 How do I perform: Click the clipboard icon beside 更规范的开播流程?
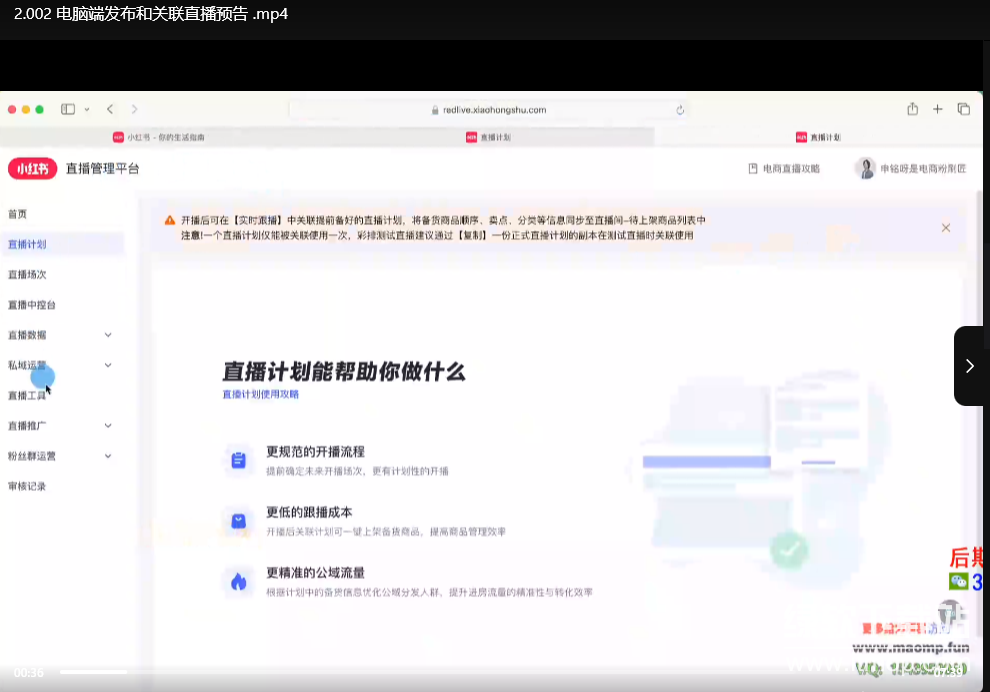(238, 460)
